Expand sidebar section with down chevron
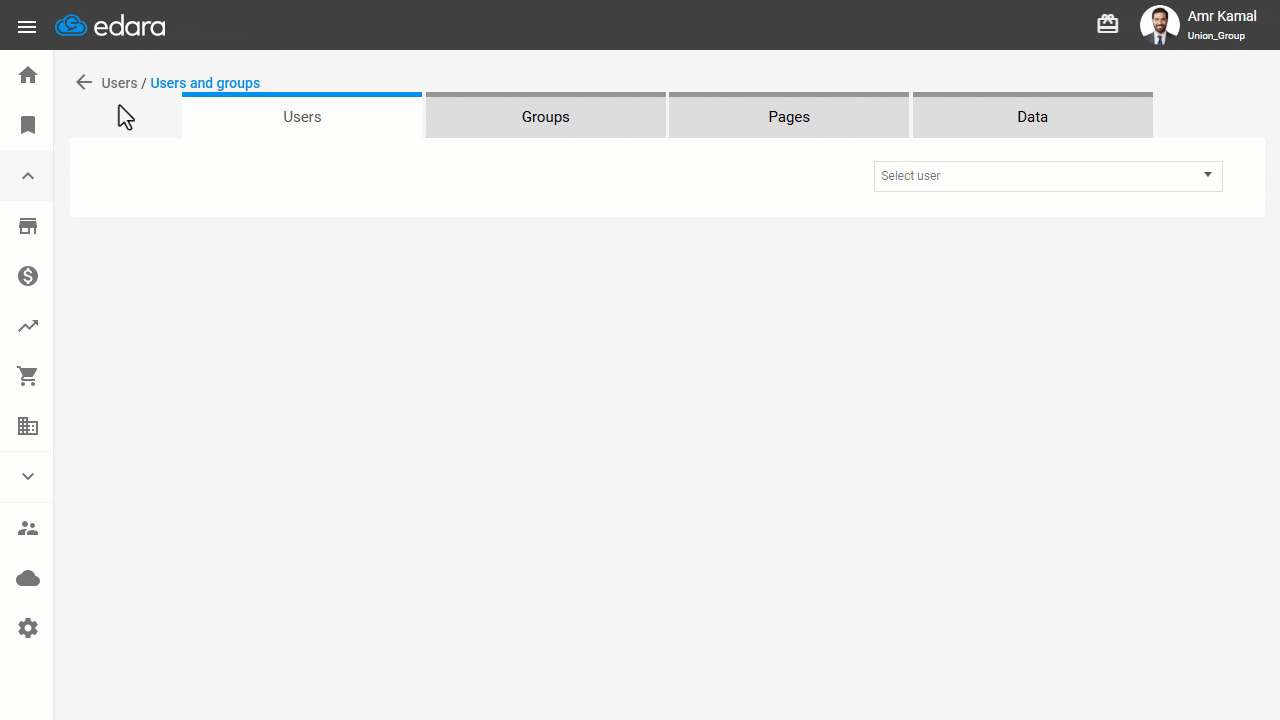This screenshot has width=1280, height=720. coord(28,477)
